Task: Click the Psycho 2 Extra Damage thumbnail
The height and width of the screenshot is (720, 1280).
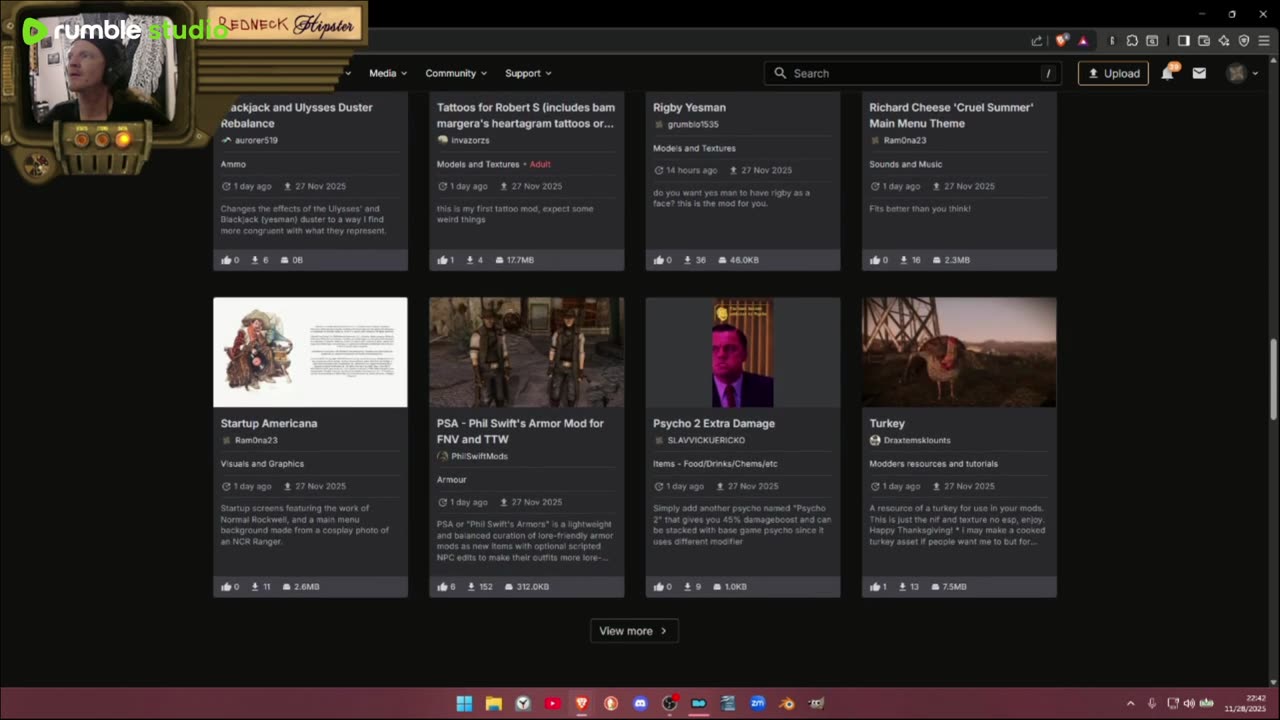Action: tap(743, 352)
